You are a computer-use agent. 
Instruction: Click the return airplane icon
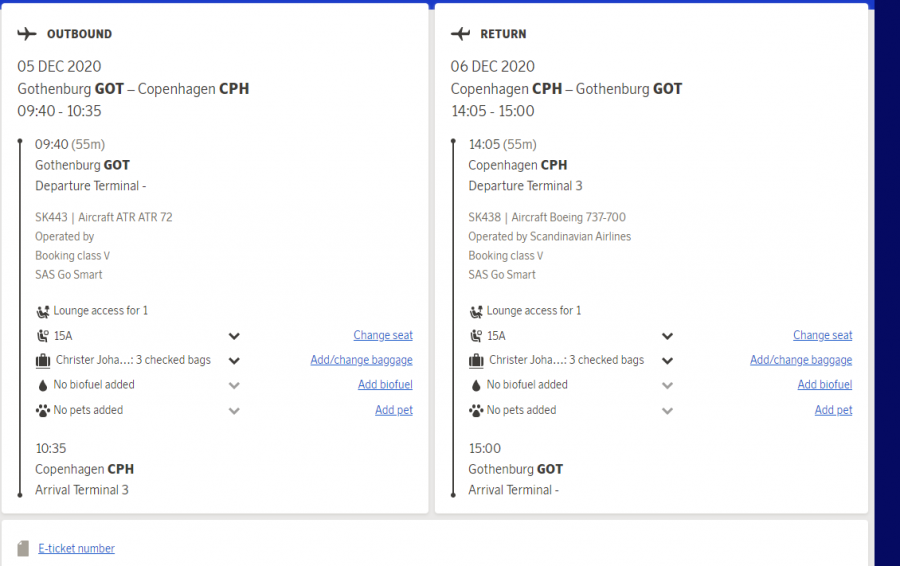pyautogui.click(x=460, y=34)
